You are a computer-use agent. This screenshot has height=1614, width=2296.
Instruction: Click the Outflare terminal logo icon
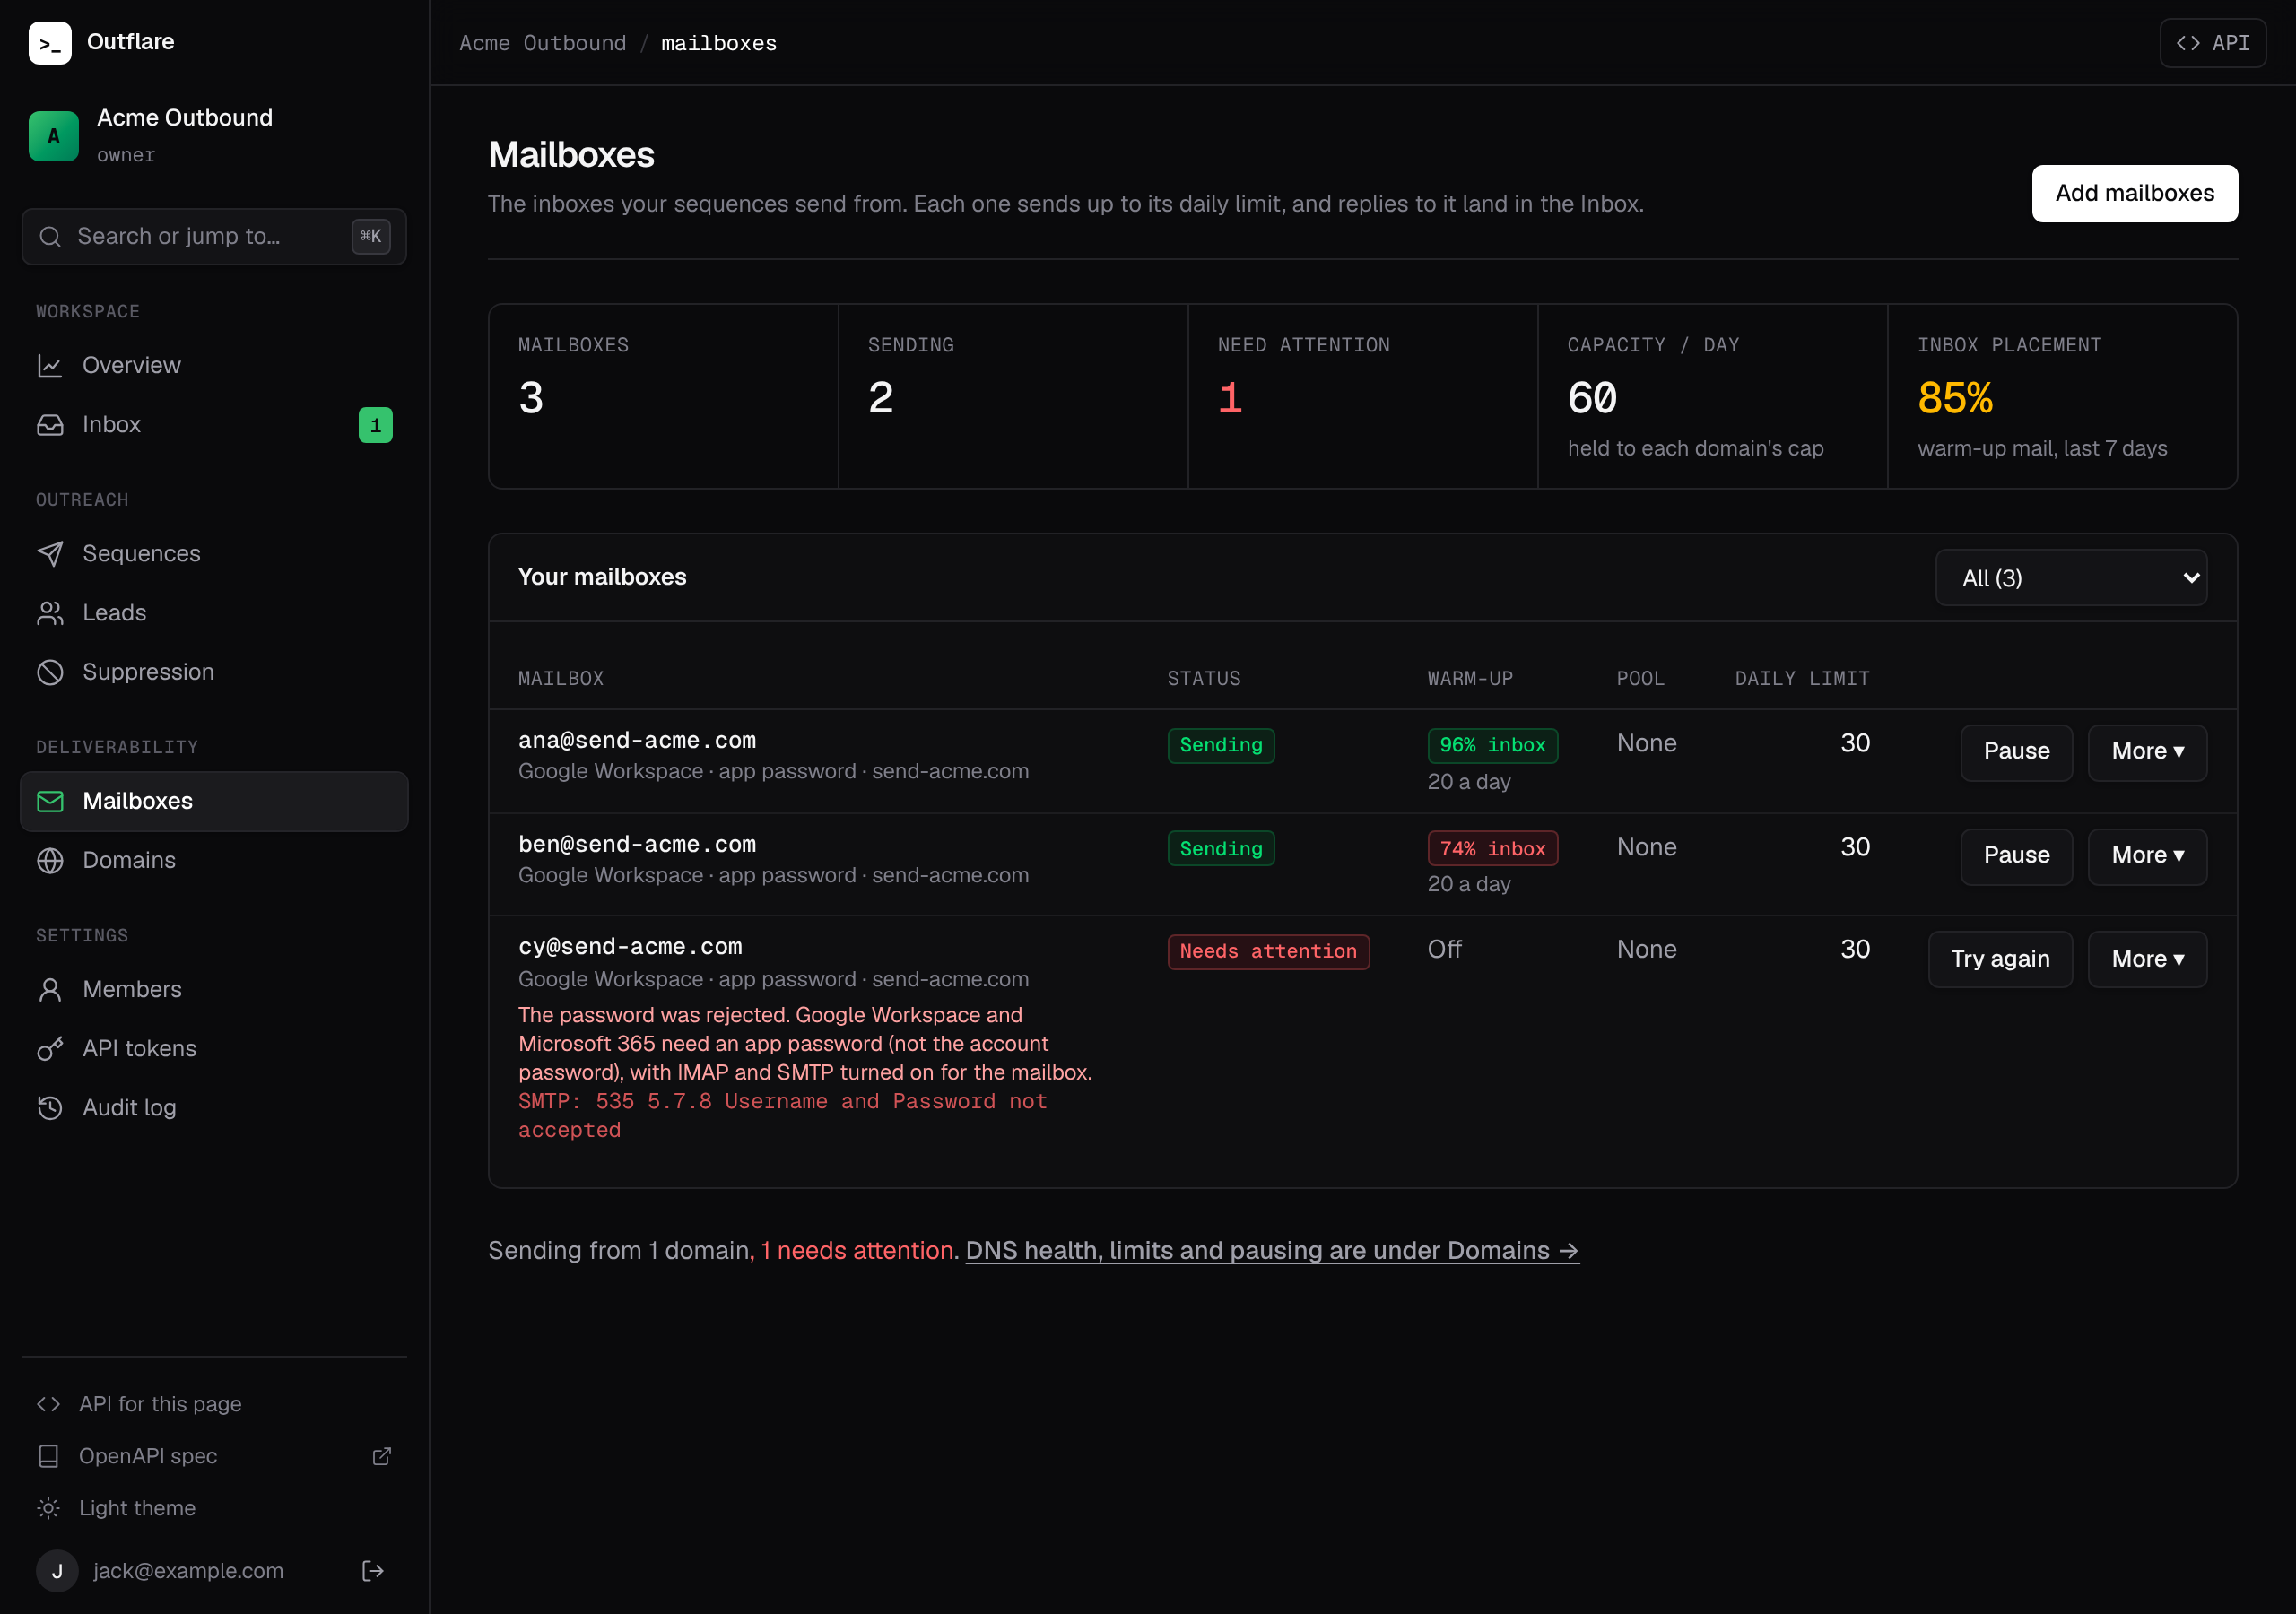50,43
